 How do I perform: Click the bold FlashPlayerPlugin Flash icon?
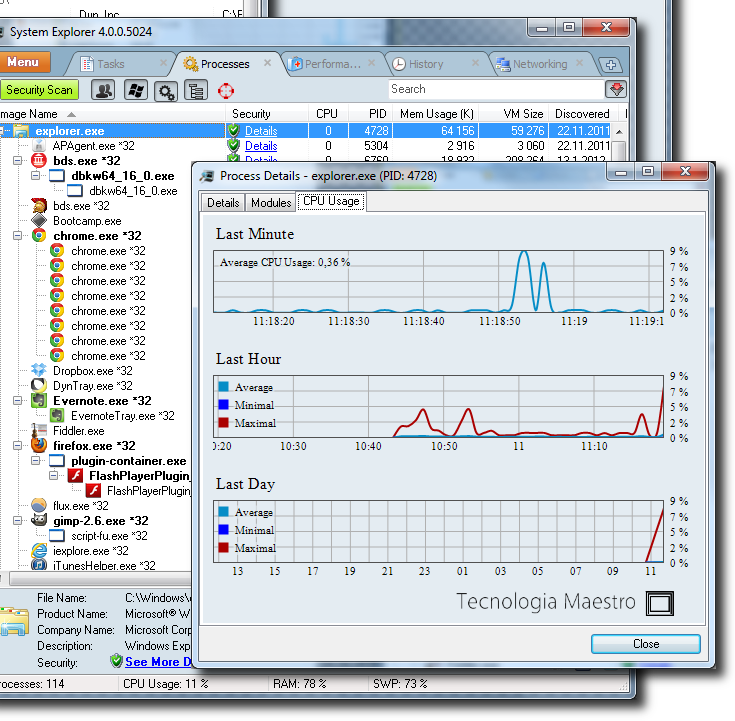point(75,476)
